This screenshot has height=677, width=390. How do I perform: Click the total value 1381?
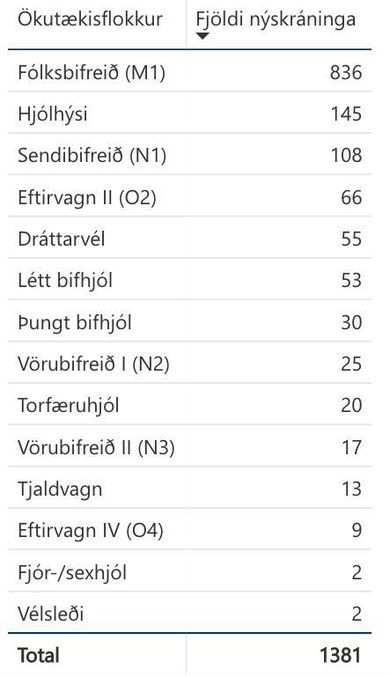[x=340, y=655]
